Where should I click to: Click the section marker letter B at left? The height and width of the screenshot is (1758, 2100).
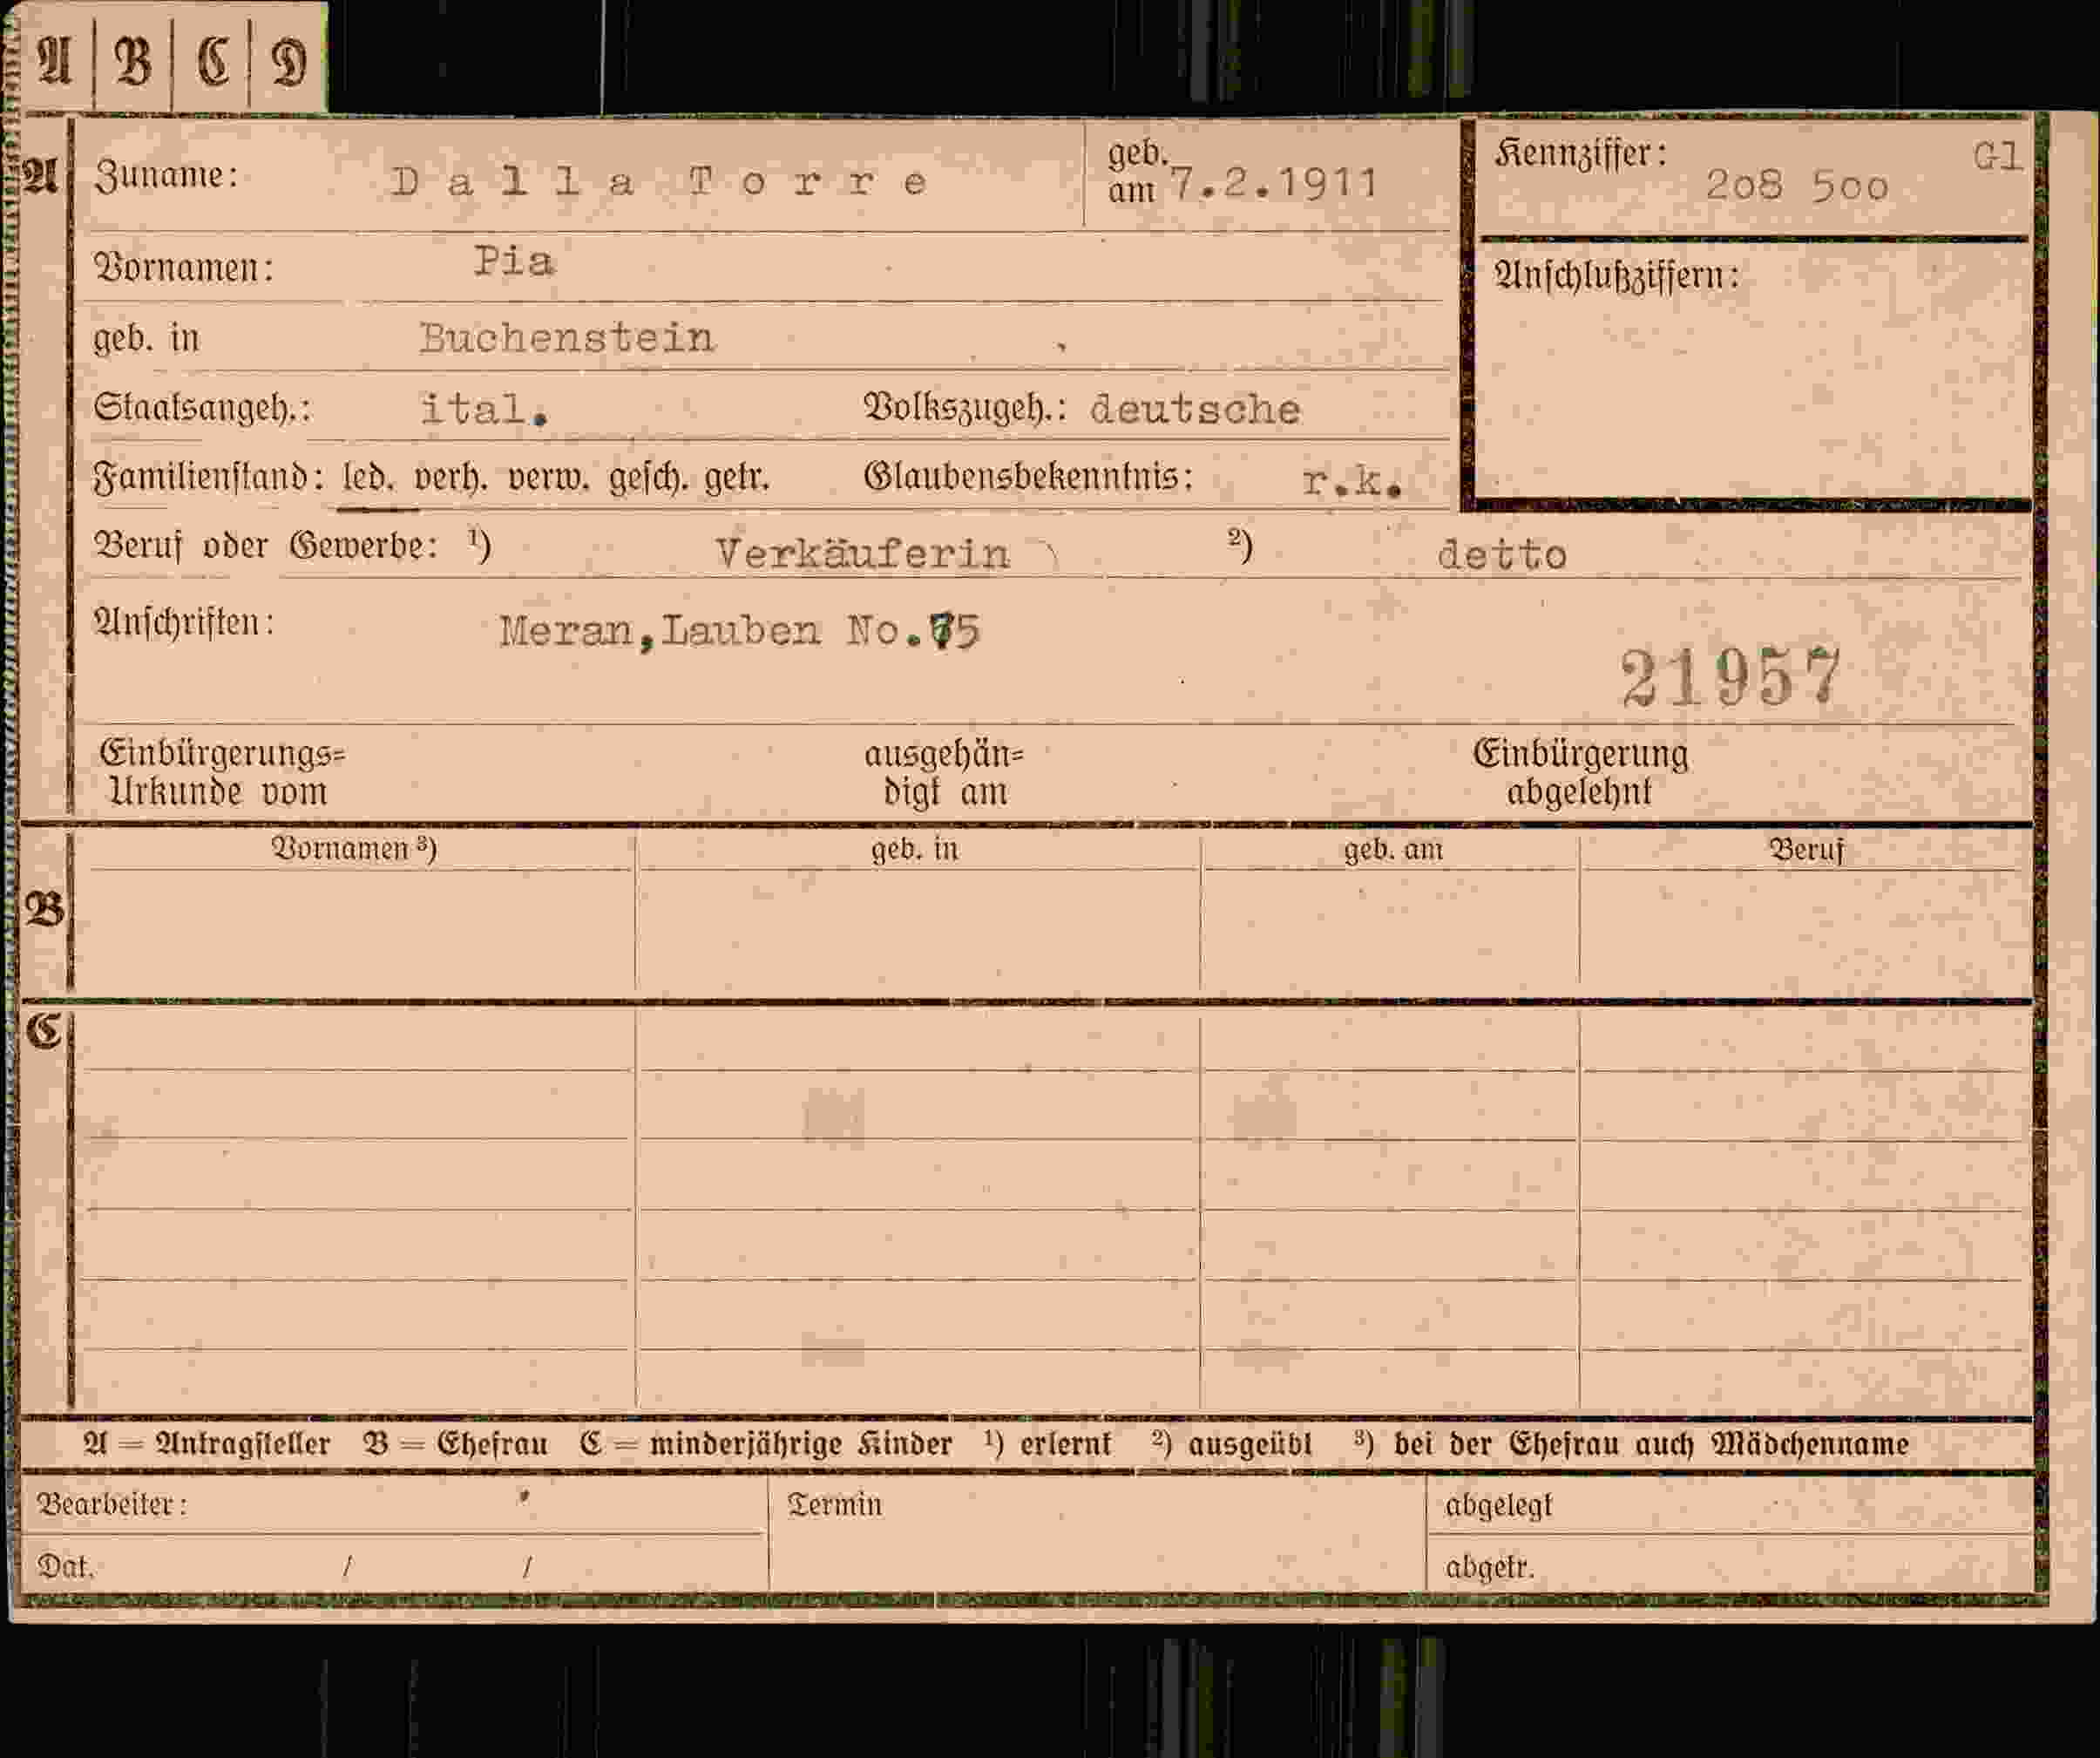pos(44,909)
